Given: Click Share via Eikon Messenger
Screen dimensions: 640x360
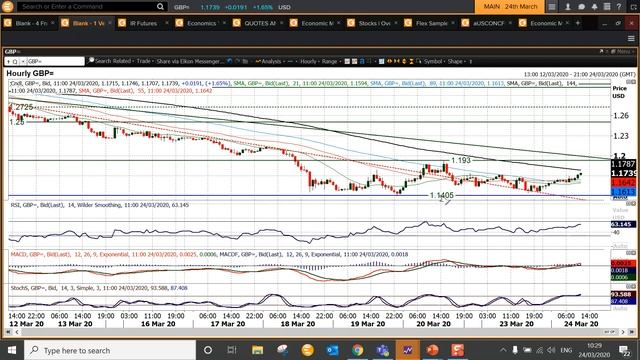Looking at the screenshot, I should pos(190,61).
